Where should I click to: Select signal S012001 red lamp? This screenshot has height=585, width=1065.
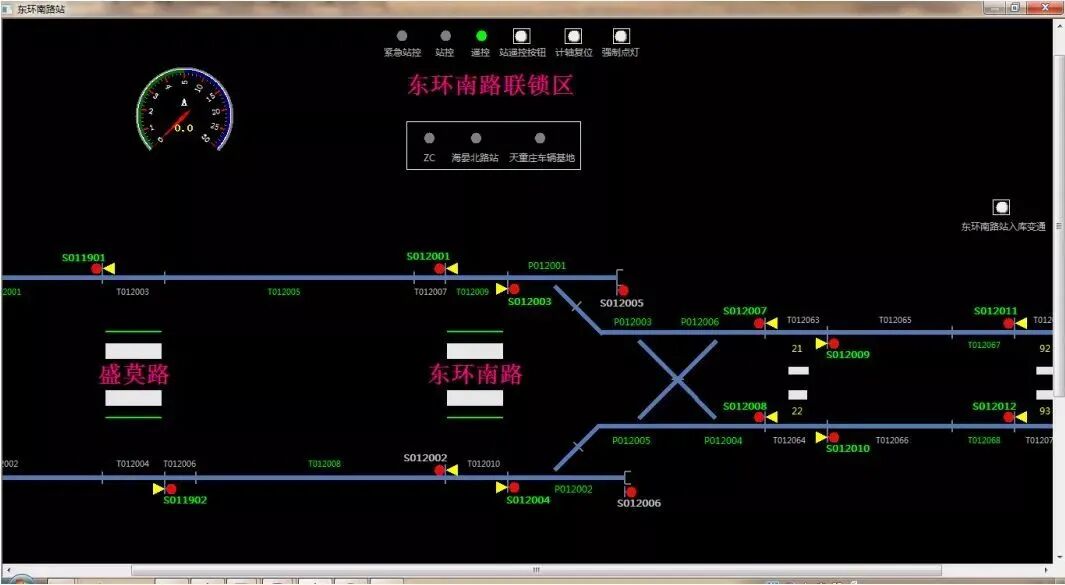click(439, 269)
